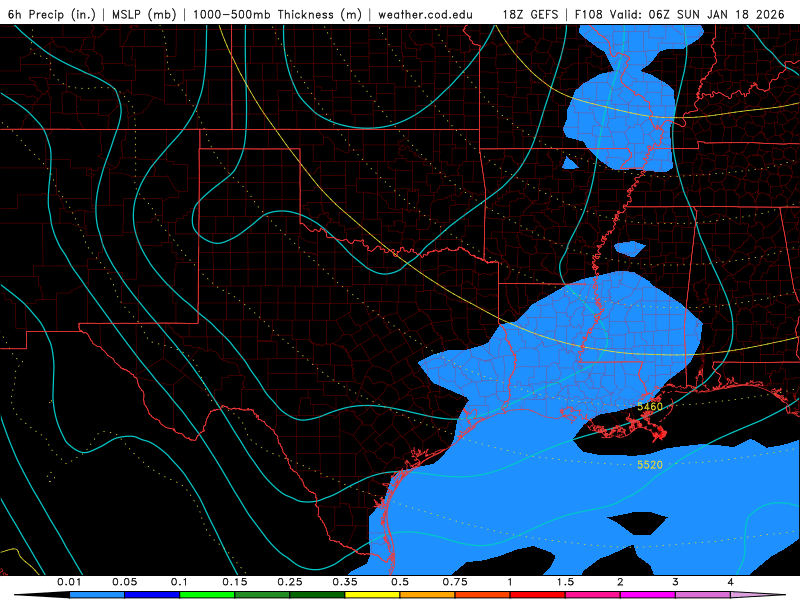
Task: Click the '6h Precip (in.)' title text
Action: click(52, 14)
